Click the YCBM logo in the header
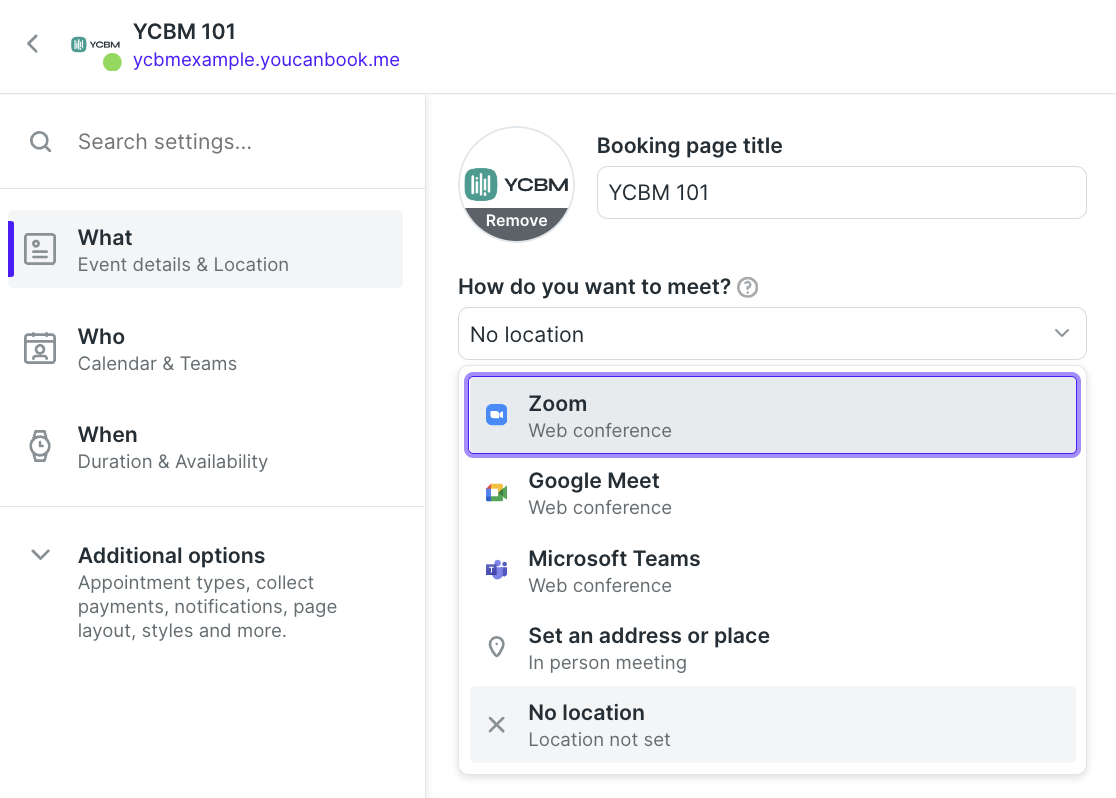The image size is (1116, 798). (x=95, y=45)
